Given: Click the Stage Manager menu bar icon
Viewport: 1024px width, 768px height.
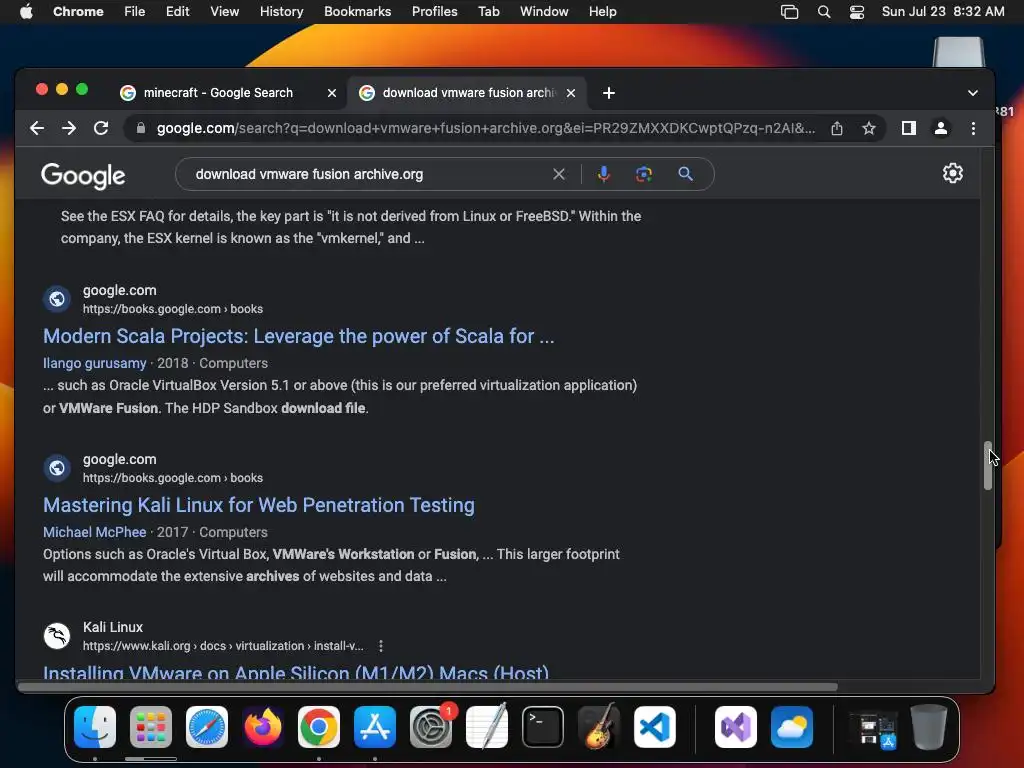Looking at the screenshot, I should pyautogui.click(x=790, y=12).
